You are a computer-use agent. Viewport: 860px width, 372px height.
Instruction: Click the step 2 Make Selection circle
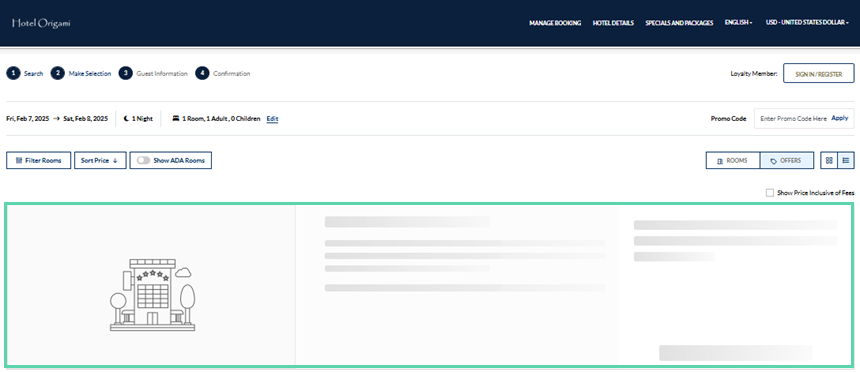click(x=58, y=74)
